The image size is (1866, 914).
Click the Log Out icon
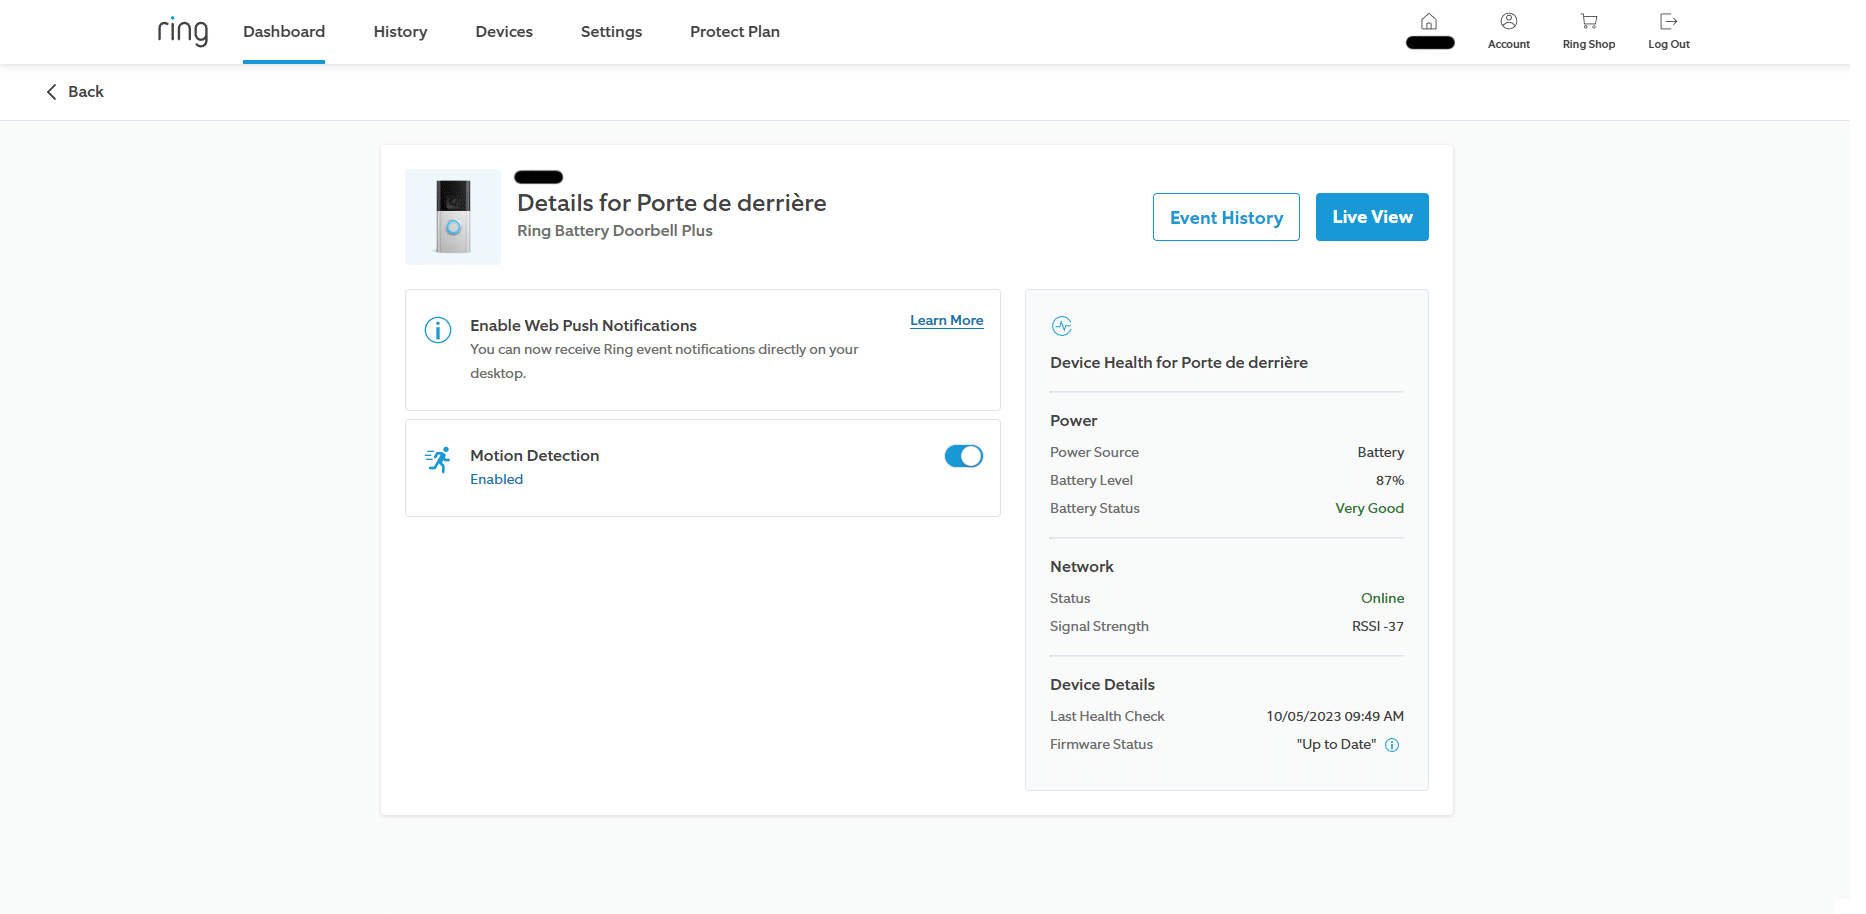(1668, 22)
